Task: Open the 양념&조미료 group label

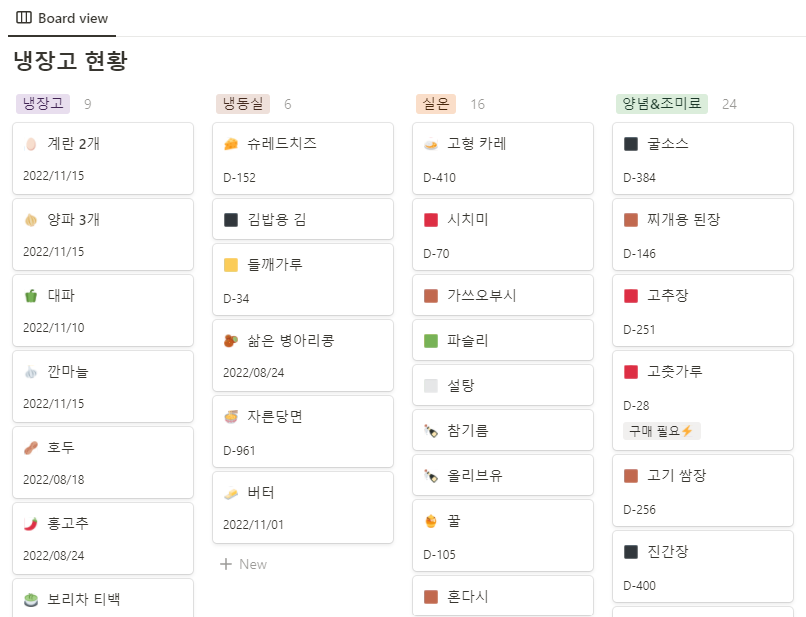Action: click(662, 103)
